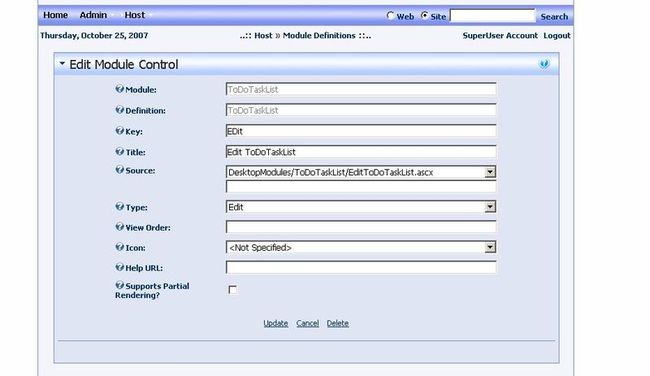Click the help icon beside Title label
The height and width of the screenshot is (376, 650).
[x=119, y=151]
